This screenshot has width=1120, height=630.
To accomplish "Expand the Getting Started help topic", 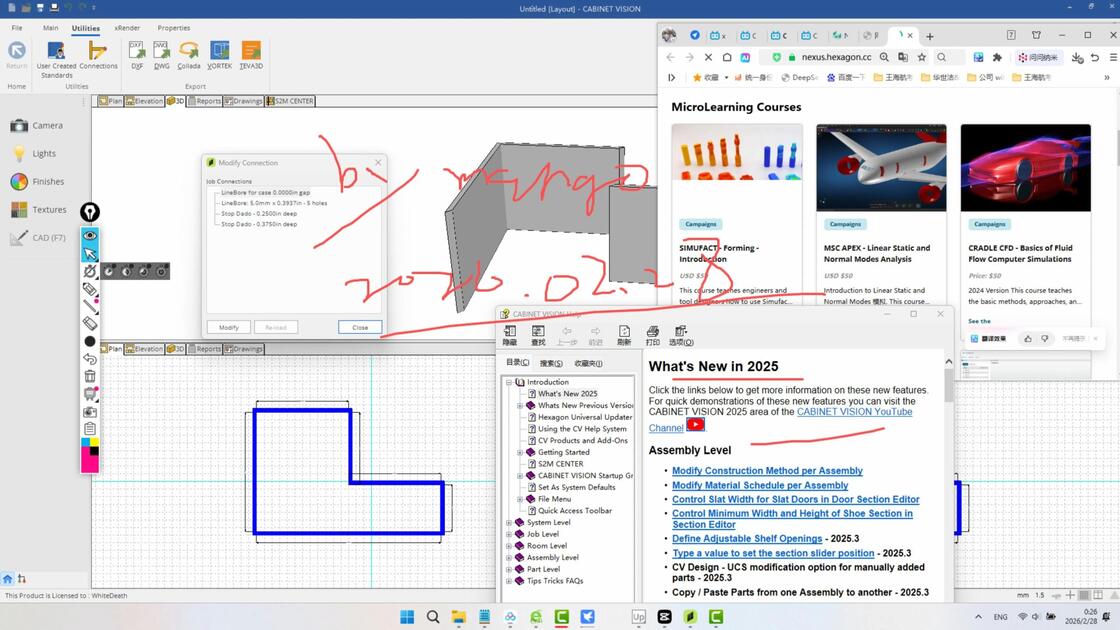I will point(520,452).
